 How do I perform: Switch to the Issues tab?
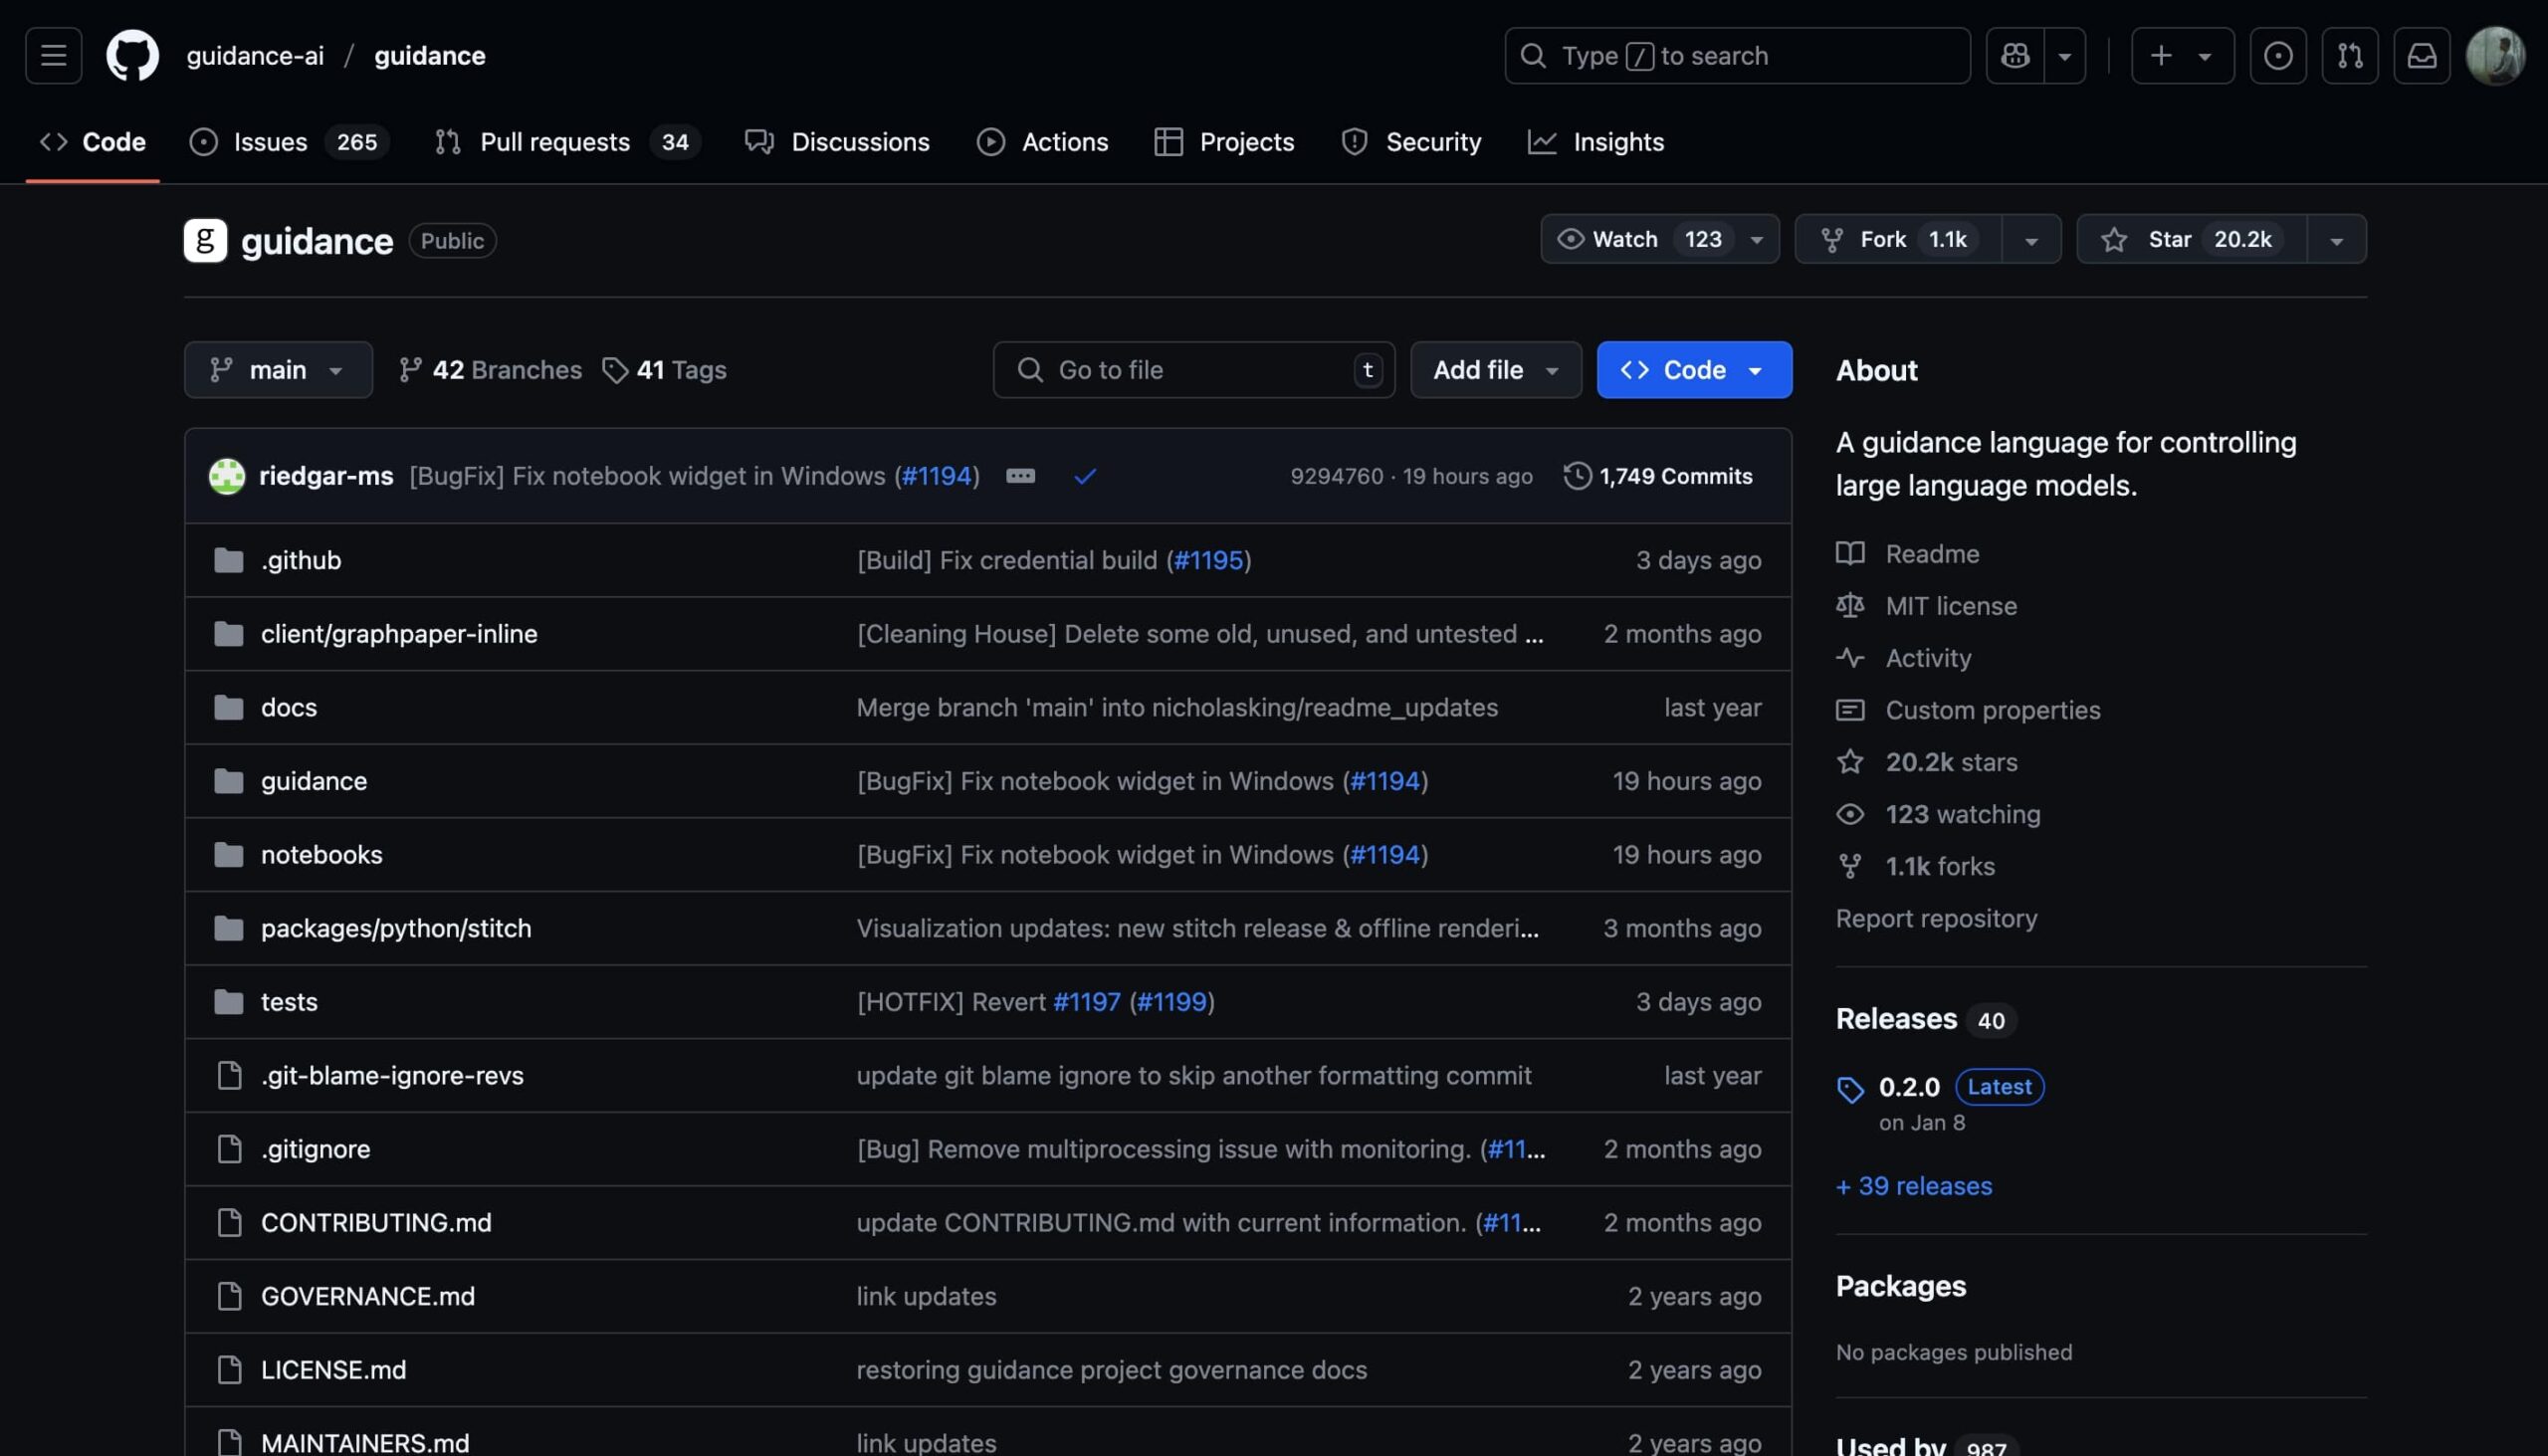pyautogui.click(x=270, y=142)
